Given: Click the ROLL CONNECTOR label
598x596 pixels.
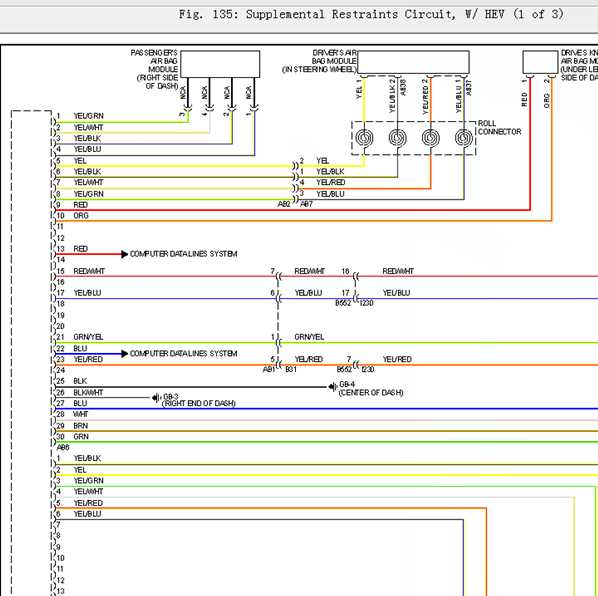Looking at the screenshot, I should tap(500, 128).
